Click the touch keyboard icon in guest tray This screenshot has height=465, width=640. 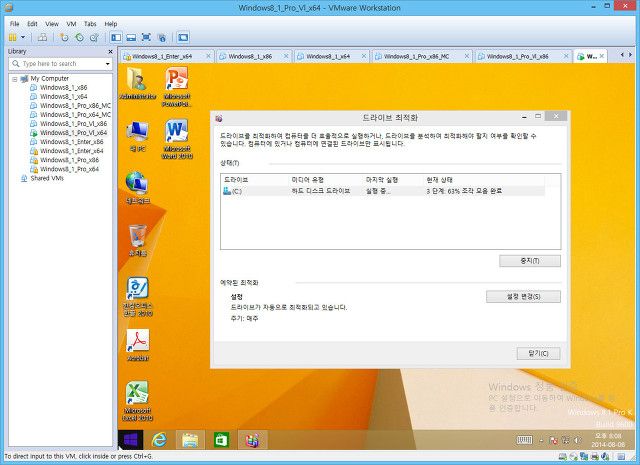pos(524,440)
